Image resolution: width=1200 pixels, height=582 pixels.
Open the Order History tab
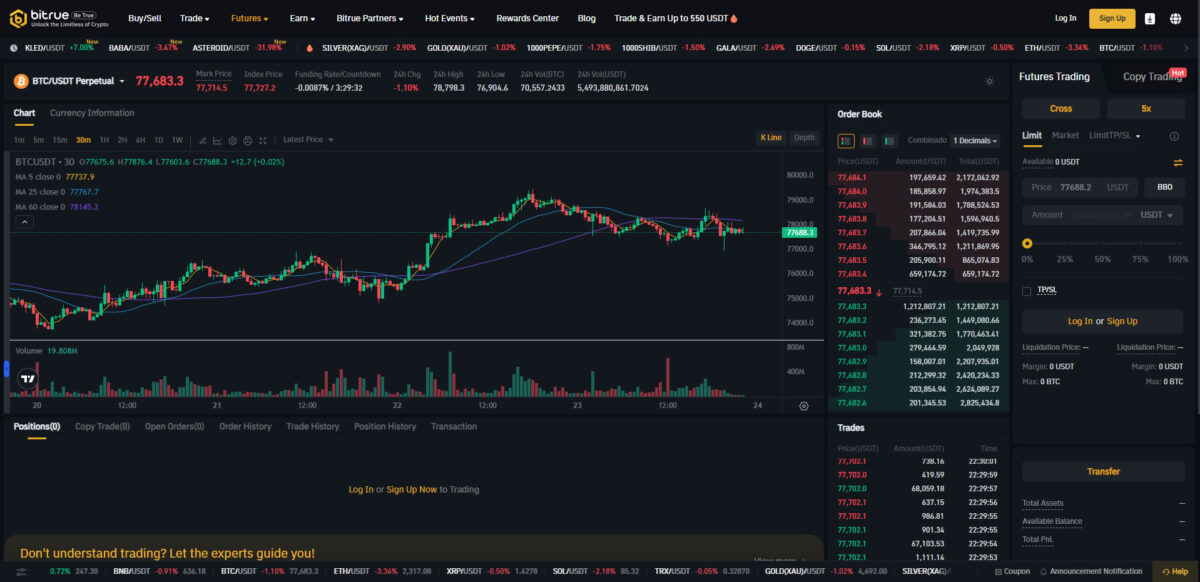tap(245, 427)
